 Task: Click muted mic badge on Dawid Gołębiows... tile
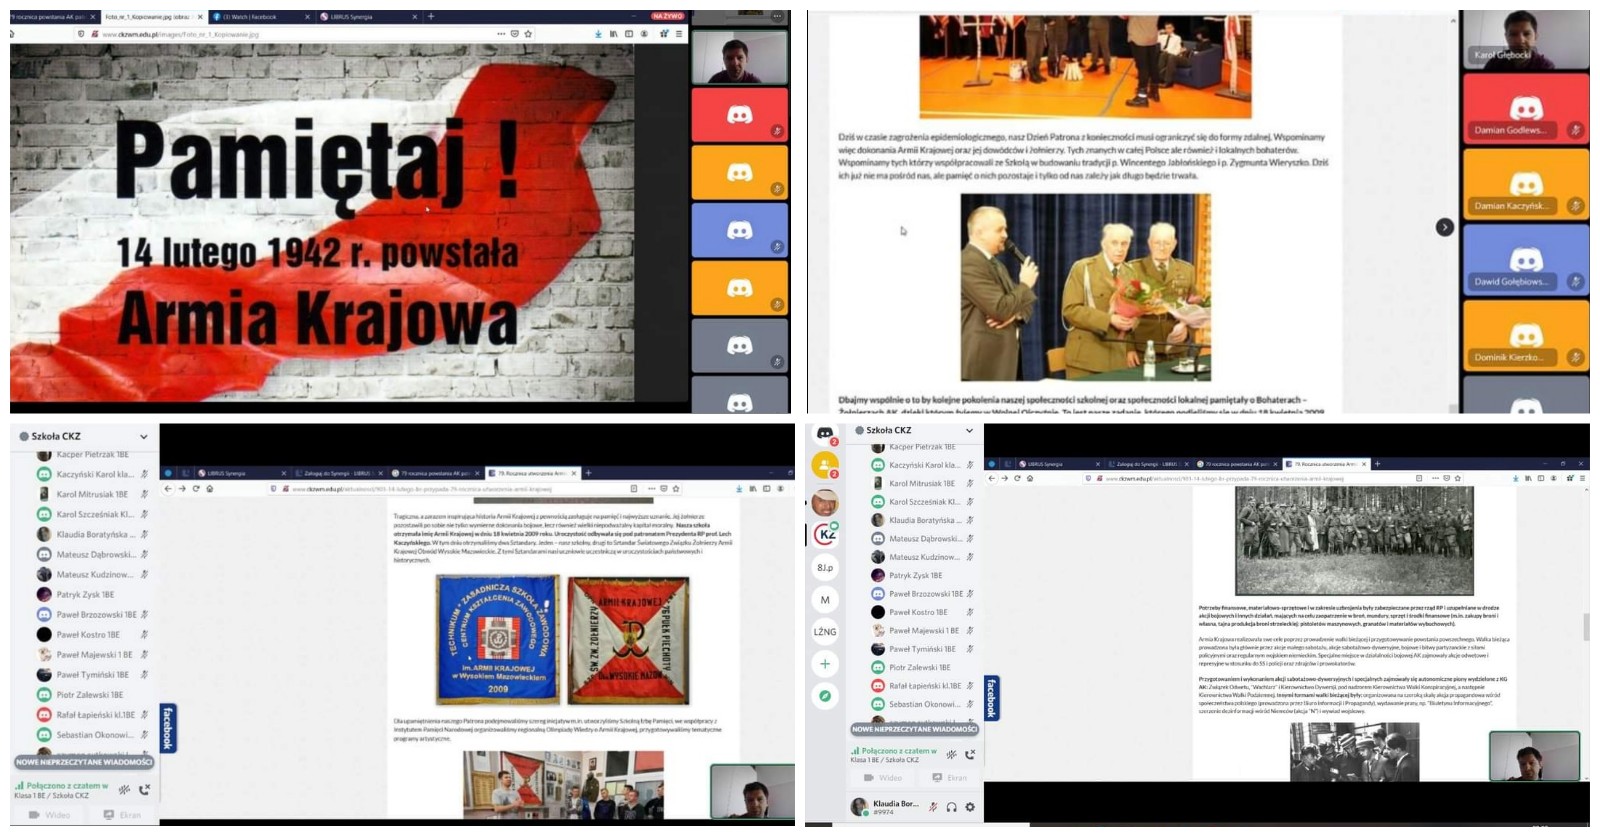click(1575, 282)
